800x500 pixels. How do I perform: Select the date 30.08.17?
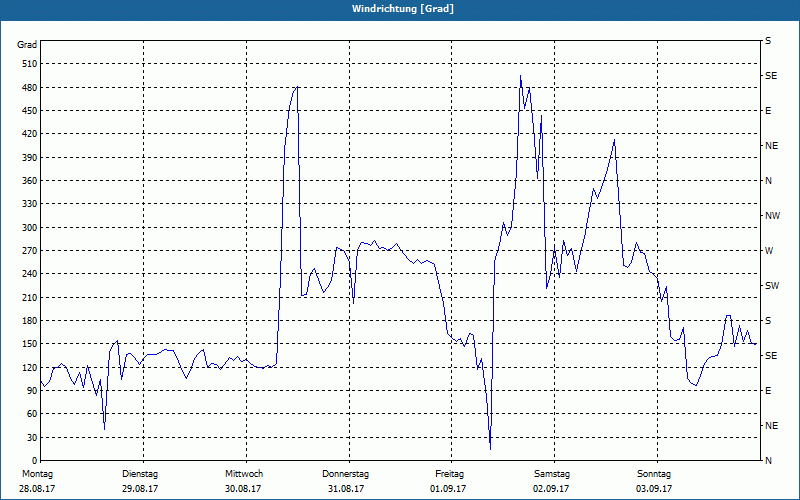[x=243, y=489]
